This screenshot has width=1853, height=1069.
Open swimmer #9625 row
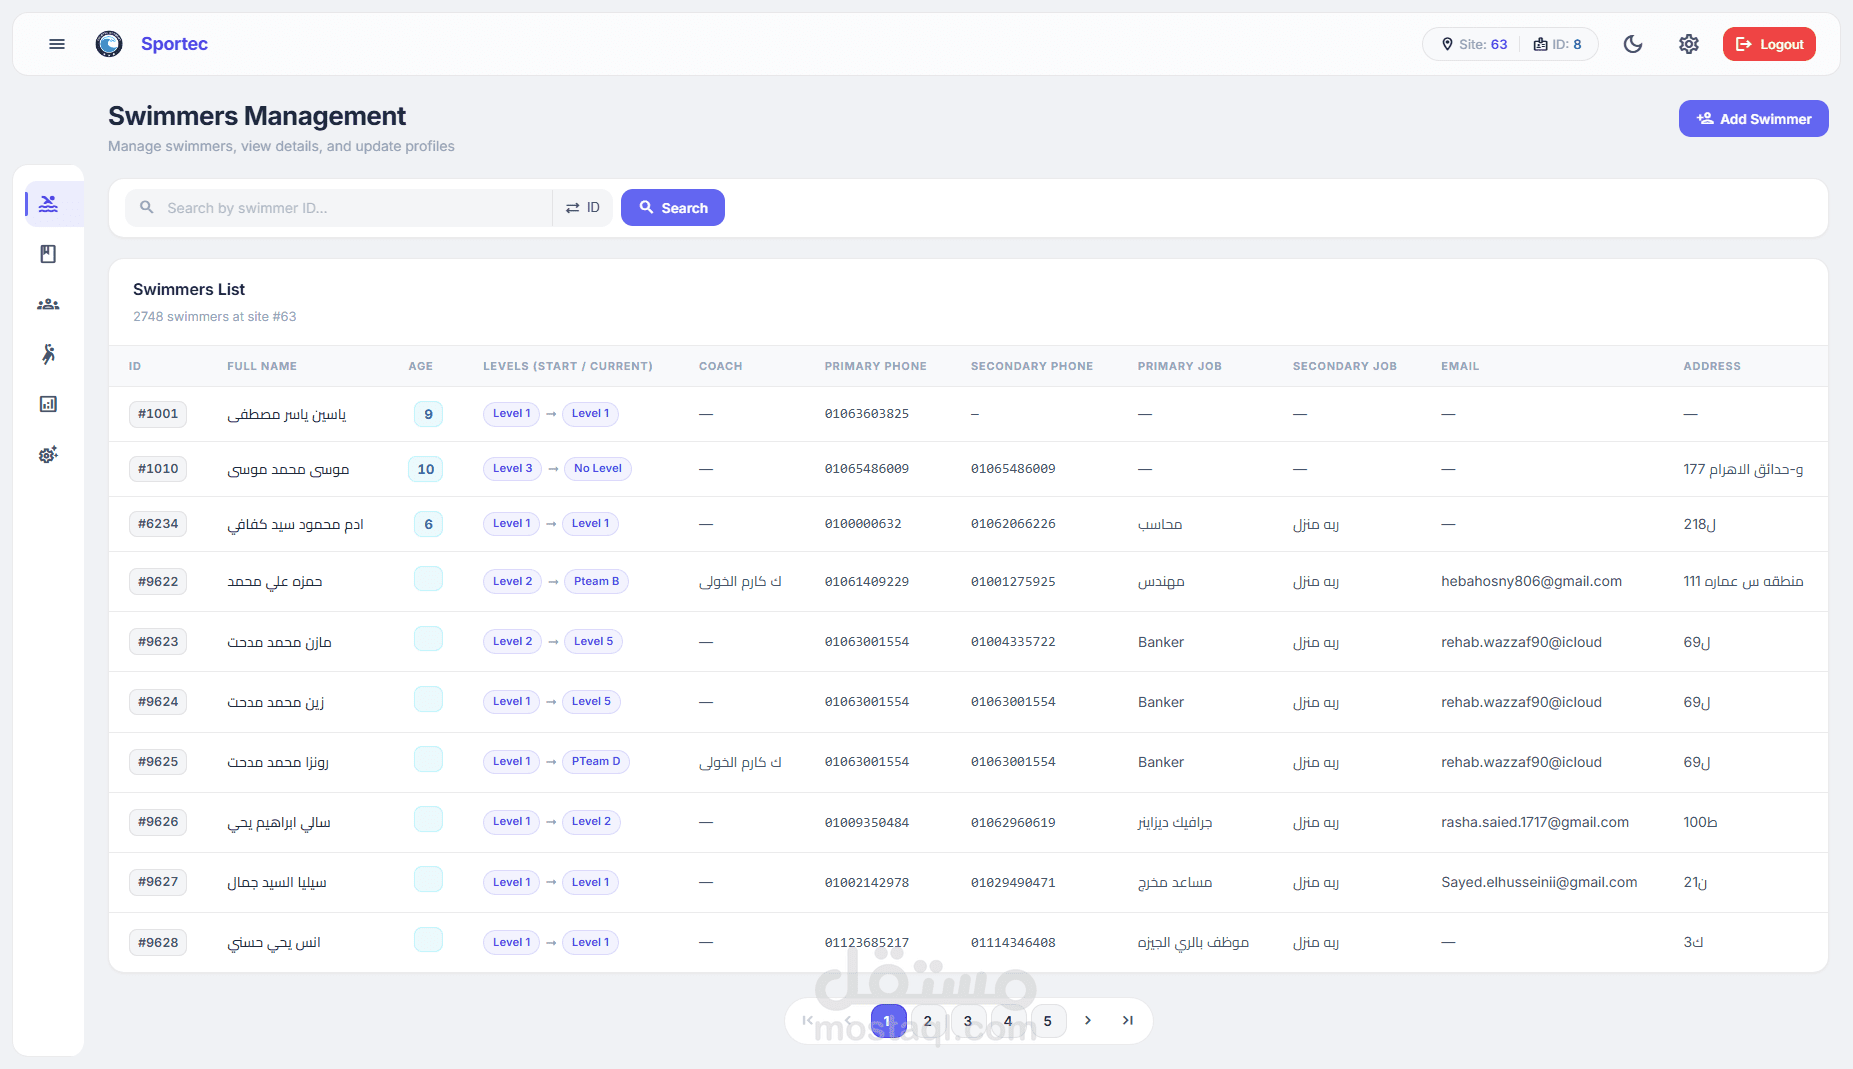click(968, 762)
